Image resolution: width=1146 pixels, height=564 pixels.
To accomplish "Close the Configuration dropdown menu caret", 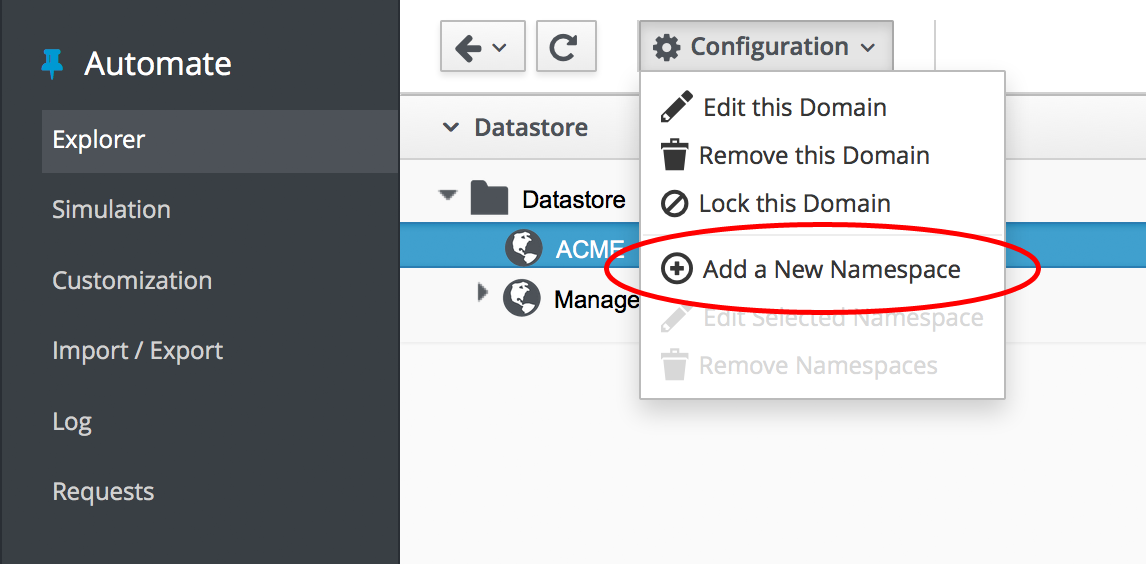I will point(868,48).
